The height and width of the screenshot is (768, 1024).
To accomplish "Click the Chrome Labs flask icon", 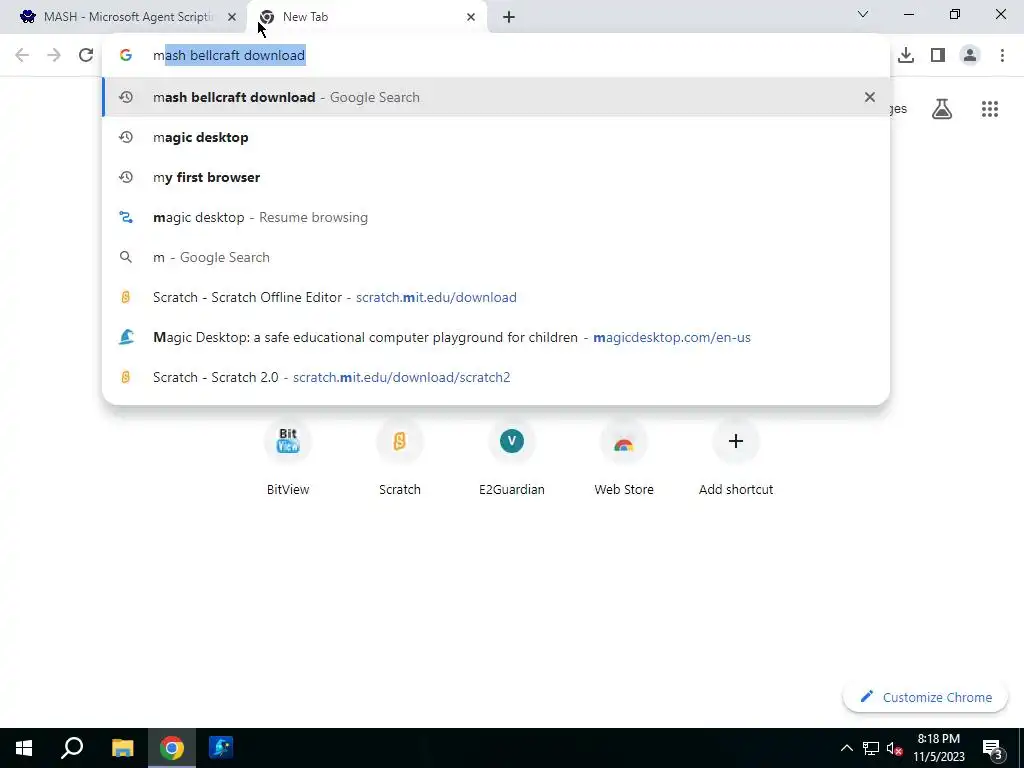I will pos(942,109).
